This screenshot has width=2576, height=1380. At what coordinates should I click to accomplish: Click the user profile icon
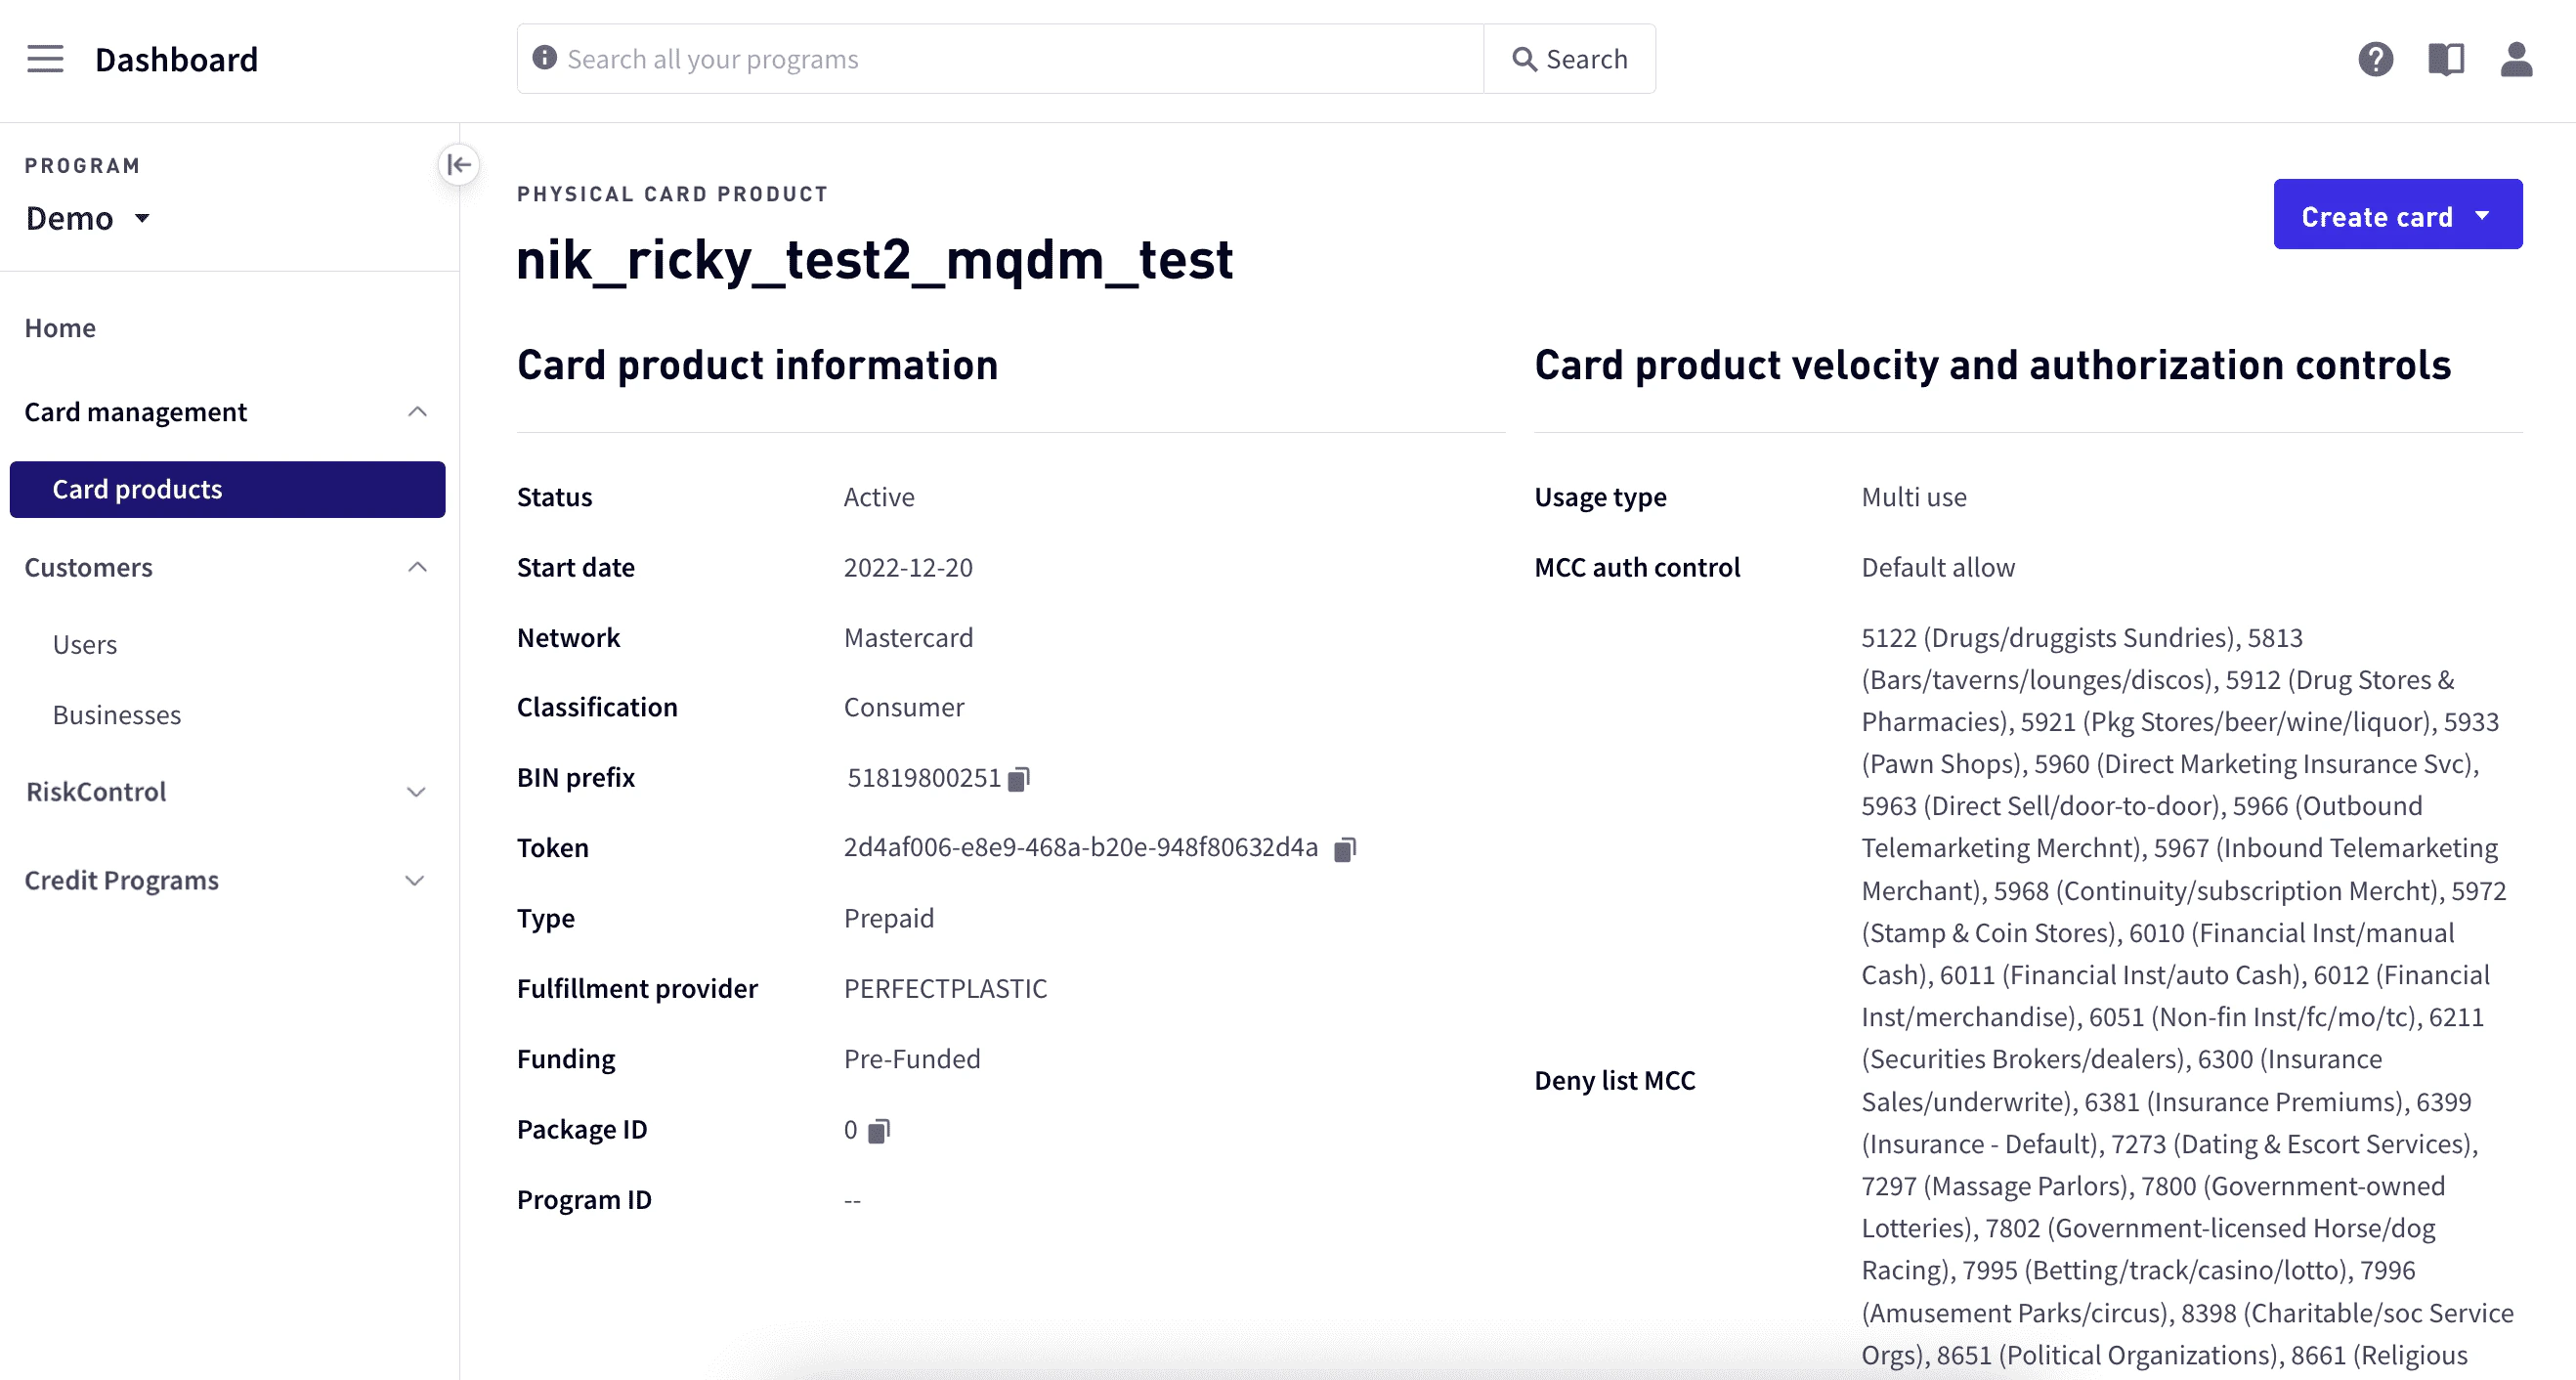(2518, 60)
